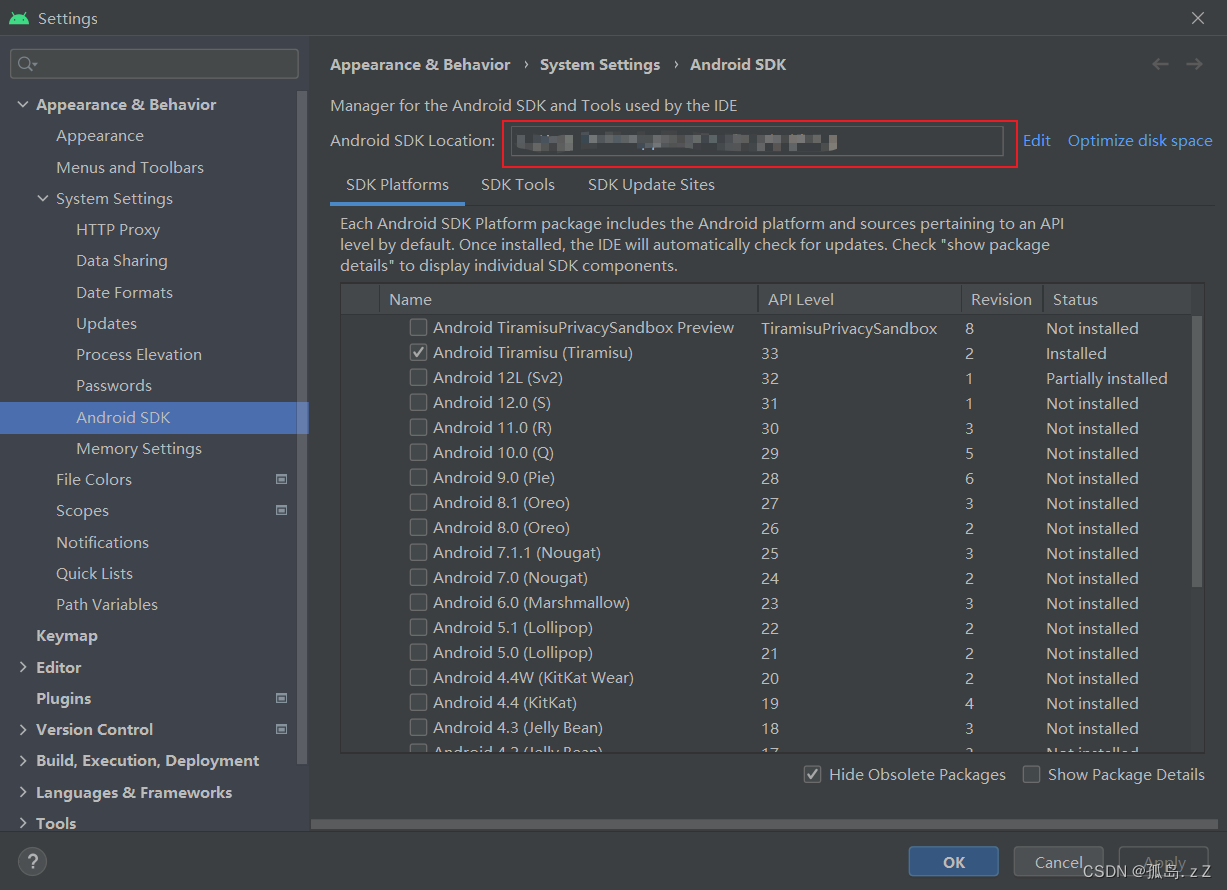The height and width of the screenshot is (890, 1227).
Task: Uncheck Android Tiramisu (Tiramisu) checkbox
Action: click(x=418, y=353)
